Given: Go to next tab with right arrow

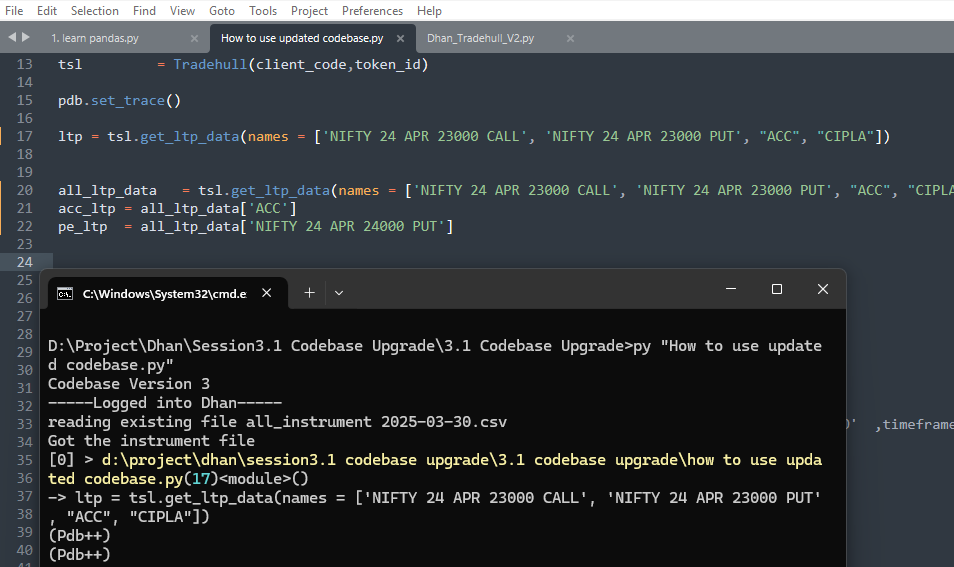Looking at the screenshot, I should [x=26, y=37].
